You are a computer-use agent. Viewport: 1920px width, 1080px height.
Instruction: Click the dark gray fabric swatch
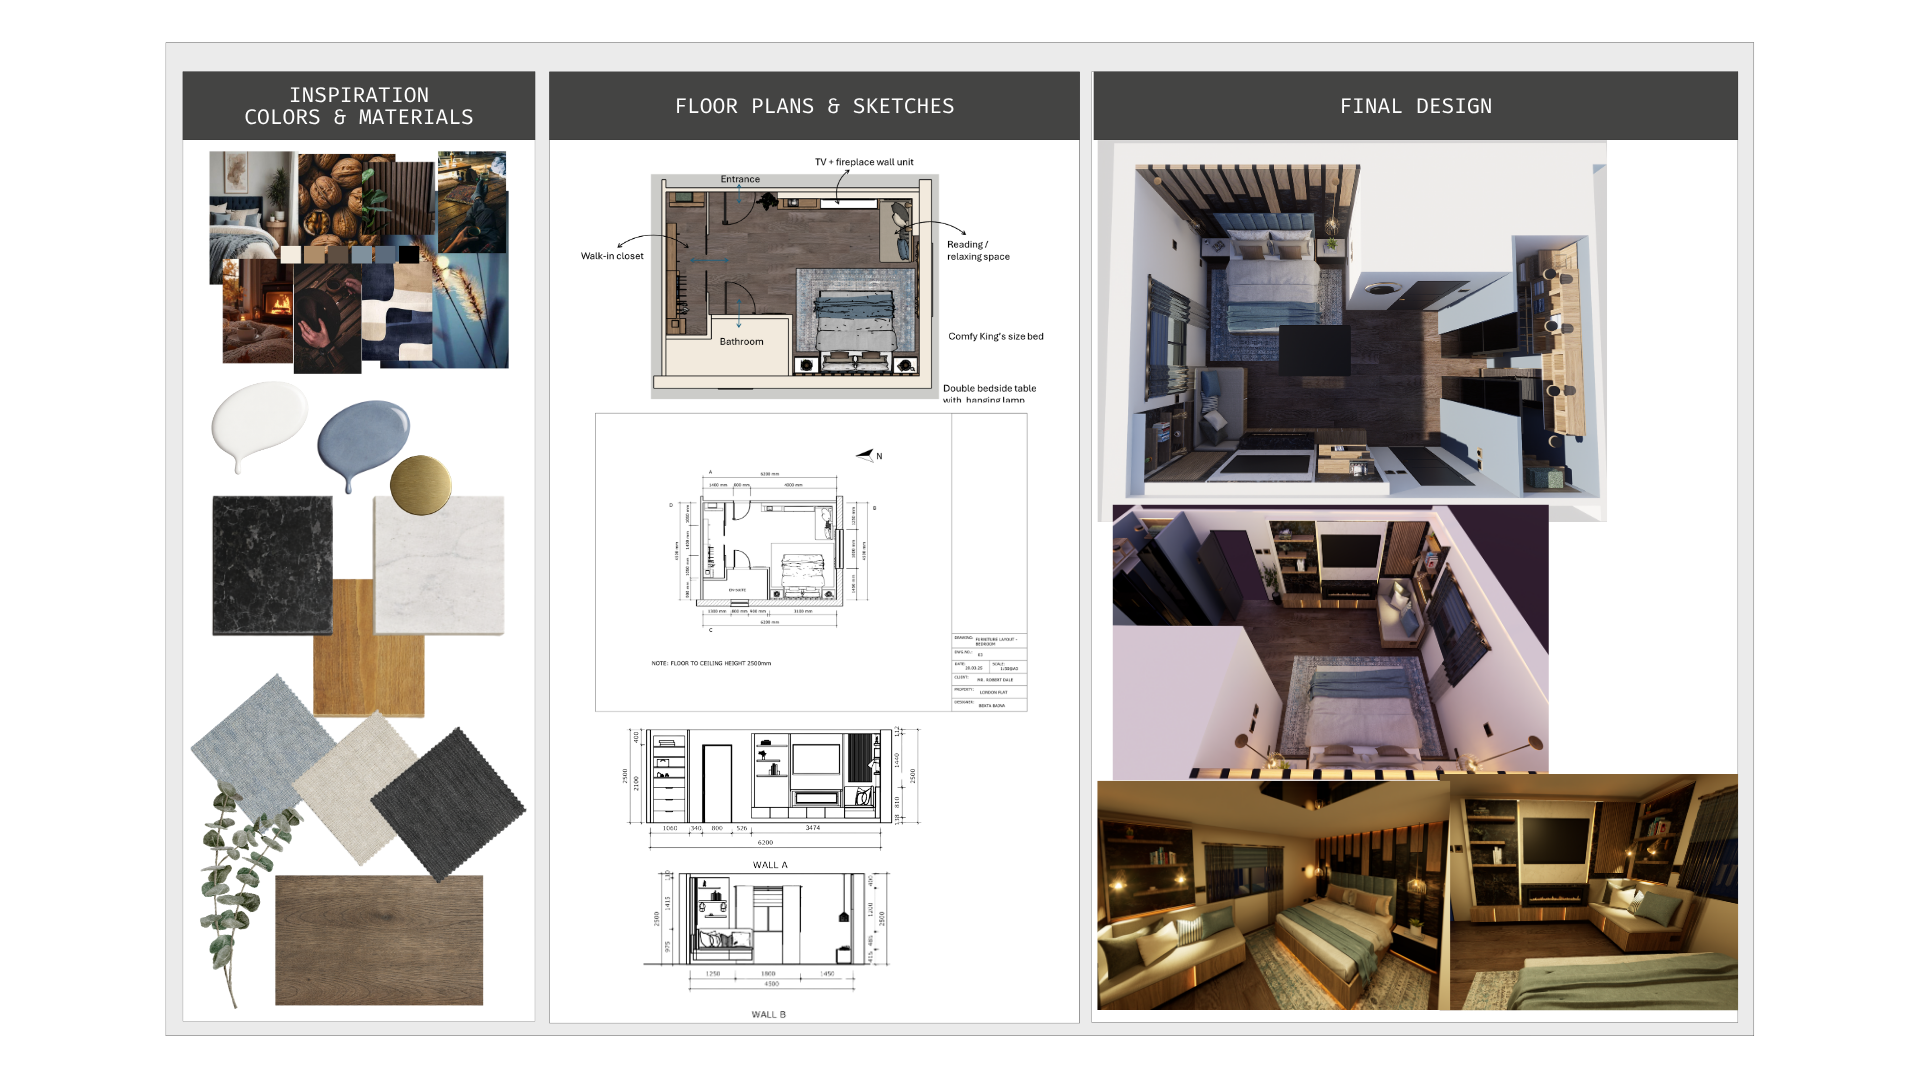coord(448,804)
